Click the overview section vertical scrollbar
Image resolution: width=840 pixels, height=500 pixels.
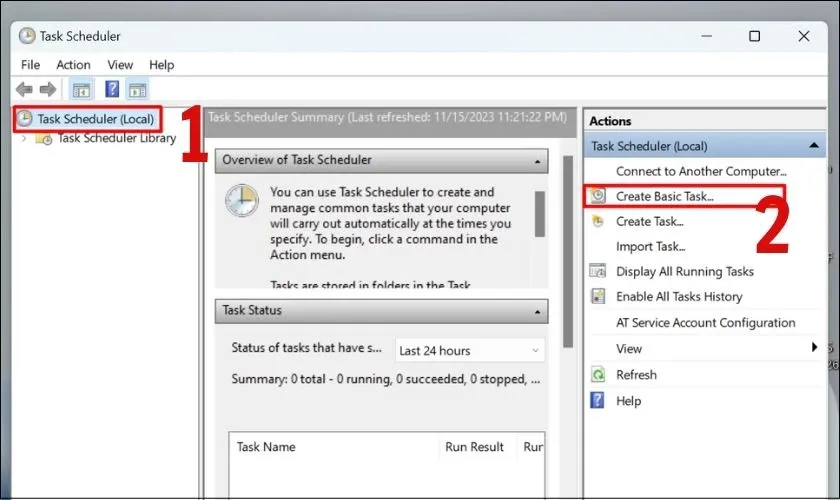click(x=540, y=214)
